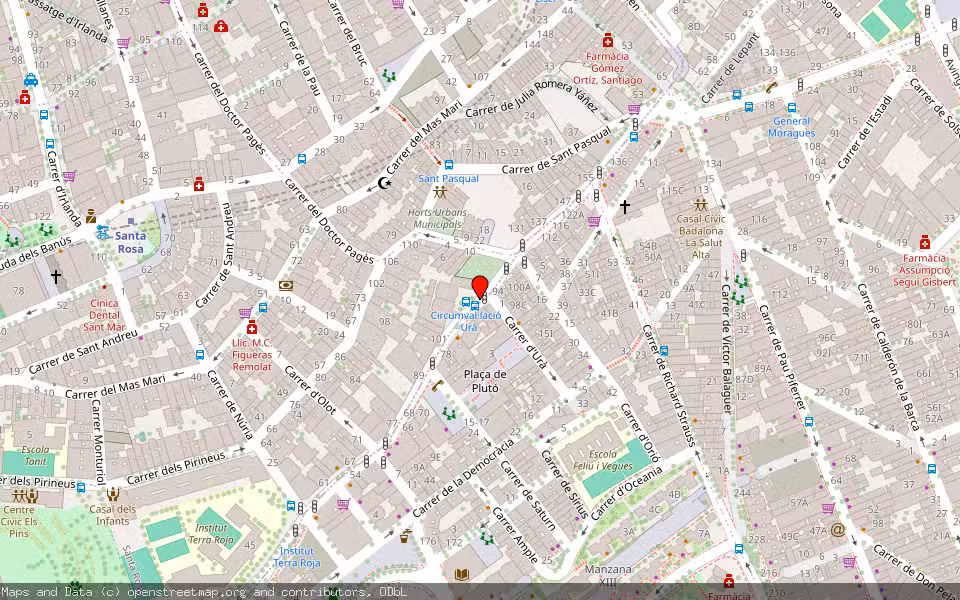
Task: Click the Escola Tanit label
Action: pyautogui.click(x=35, y=456)
